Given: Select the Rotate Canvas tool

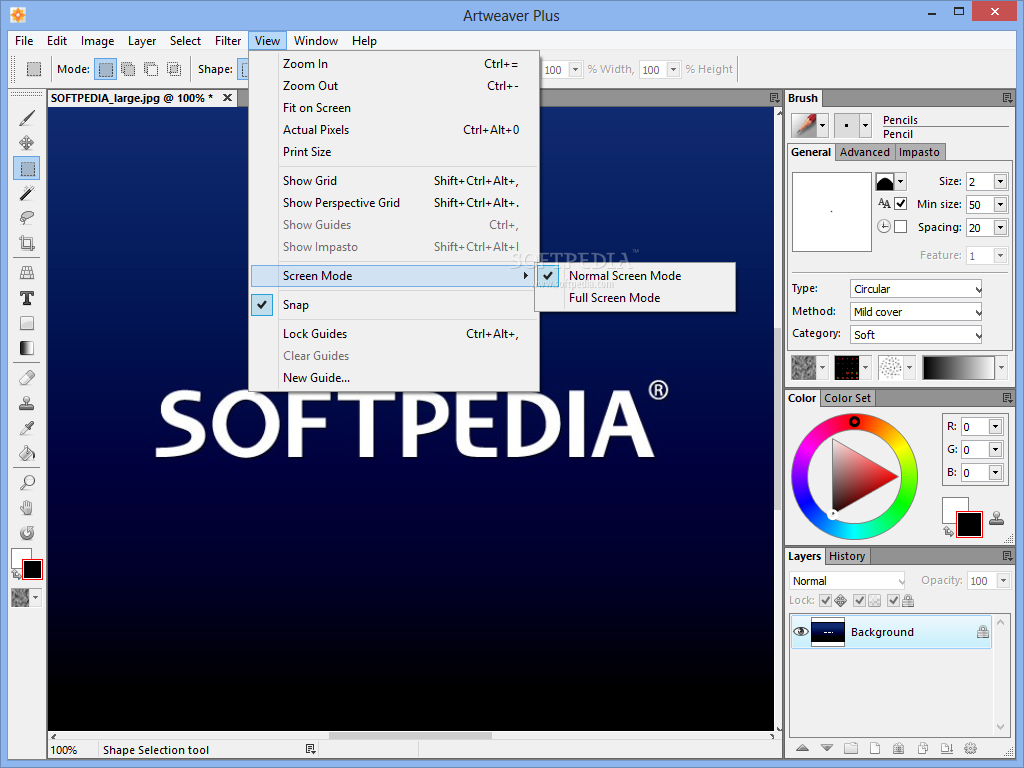Looking at the screenshot, I should [27, 533].
